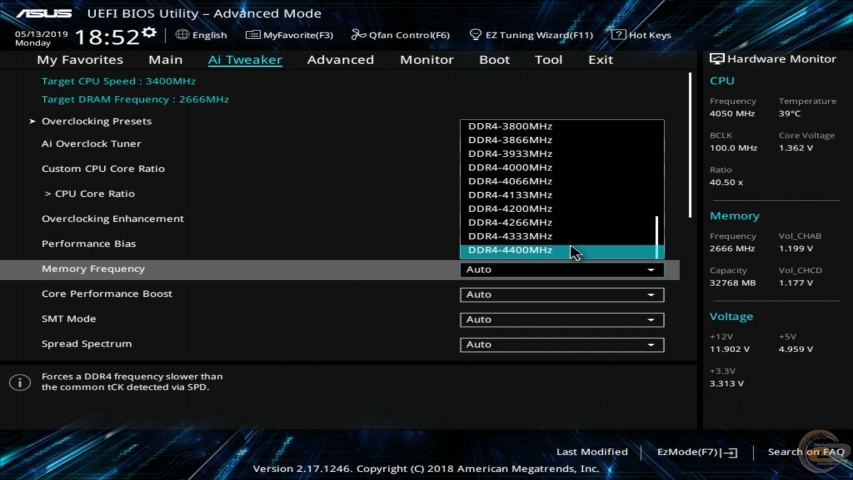
Task: Click Target CPU Speed : 3400MHz text
Action: (x=119, y=81)
